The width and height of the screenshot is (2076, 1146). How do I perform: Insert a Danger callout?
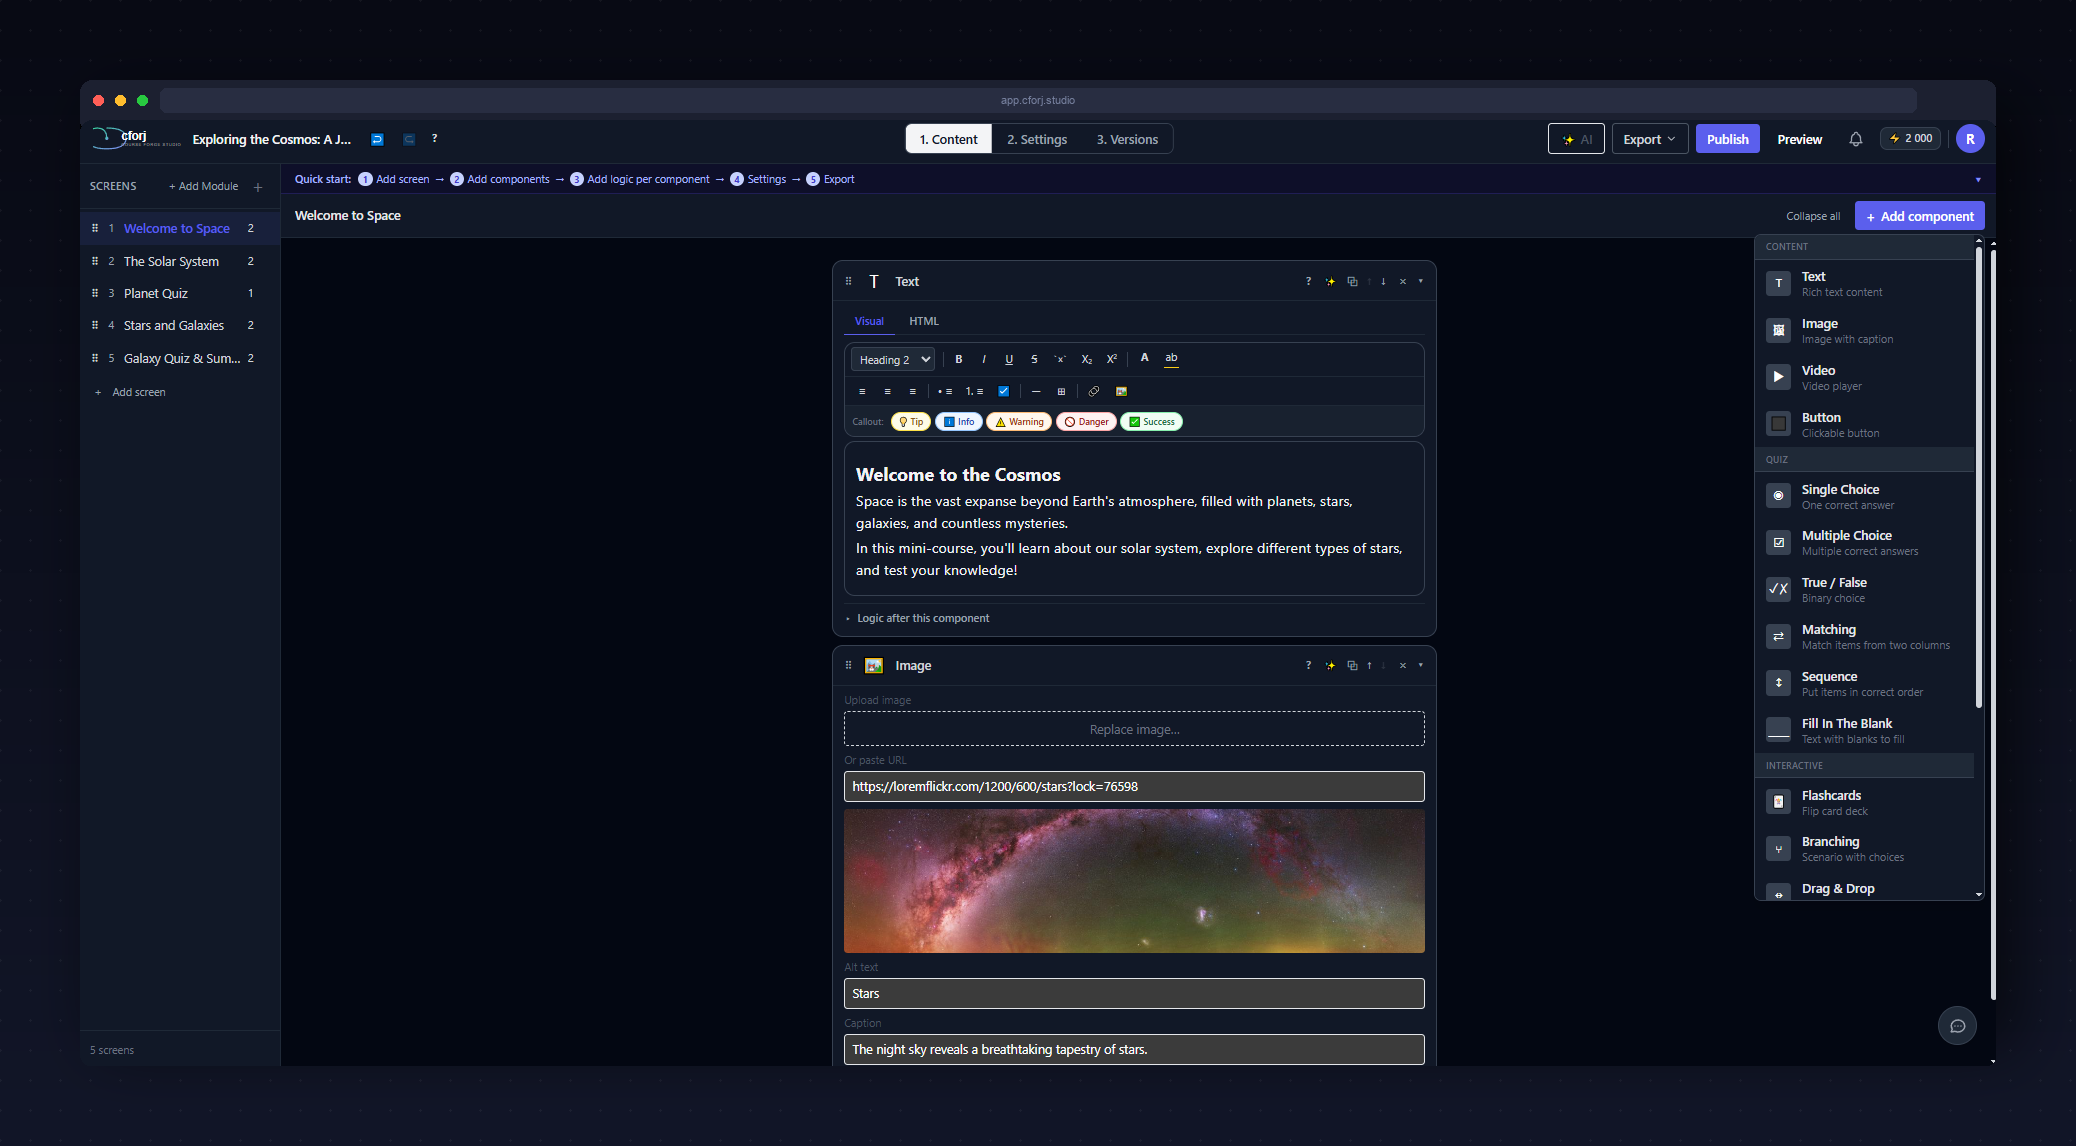pyautogui.click(x=1086, y=422)
